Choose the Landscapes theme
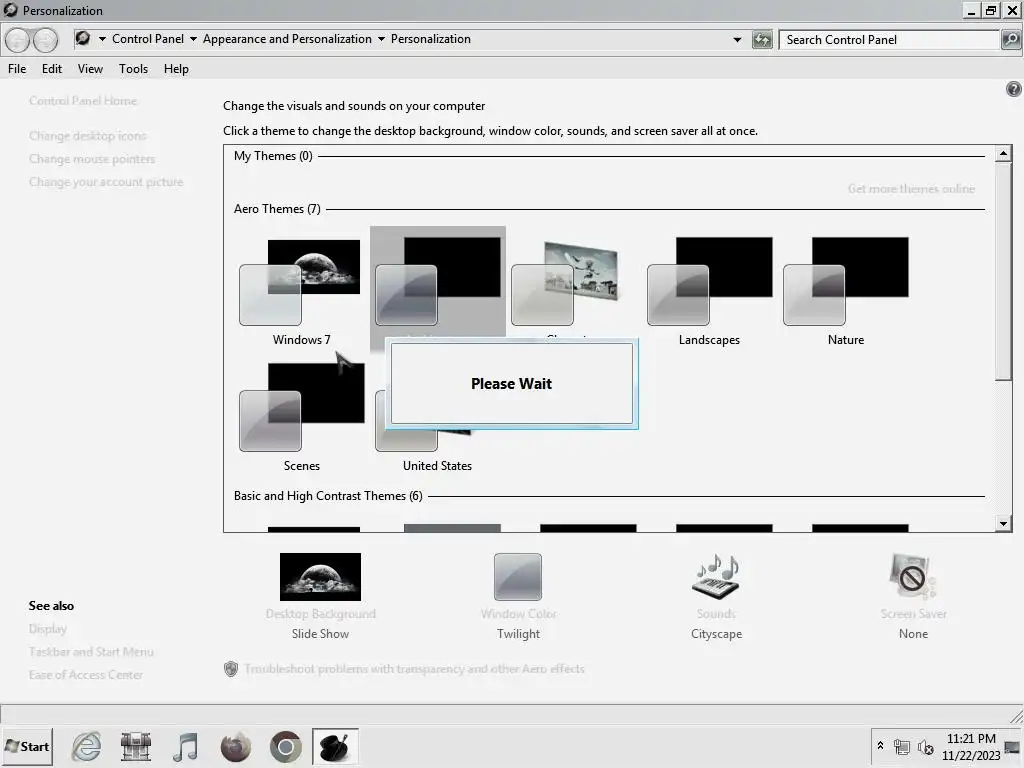1024x768 pixels. click(709, 291)
